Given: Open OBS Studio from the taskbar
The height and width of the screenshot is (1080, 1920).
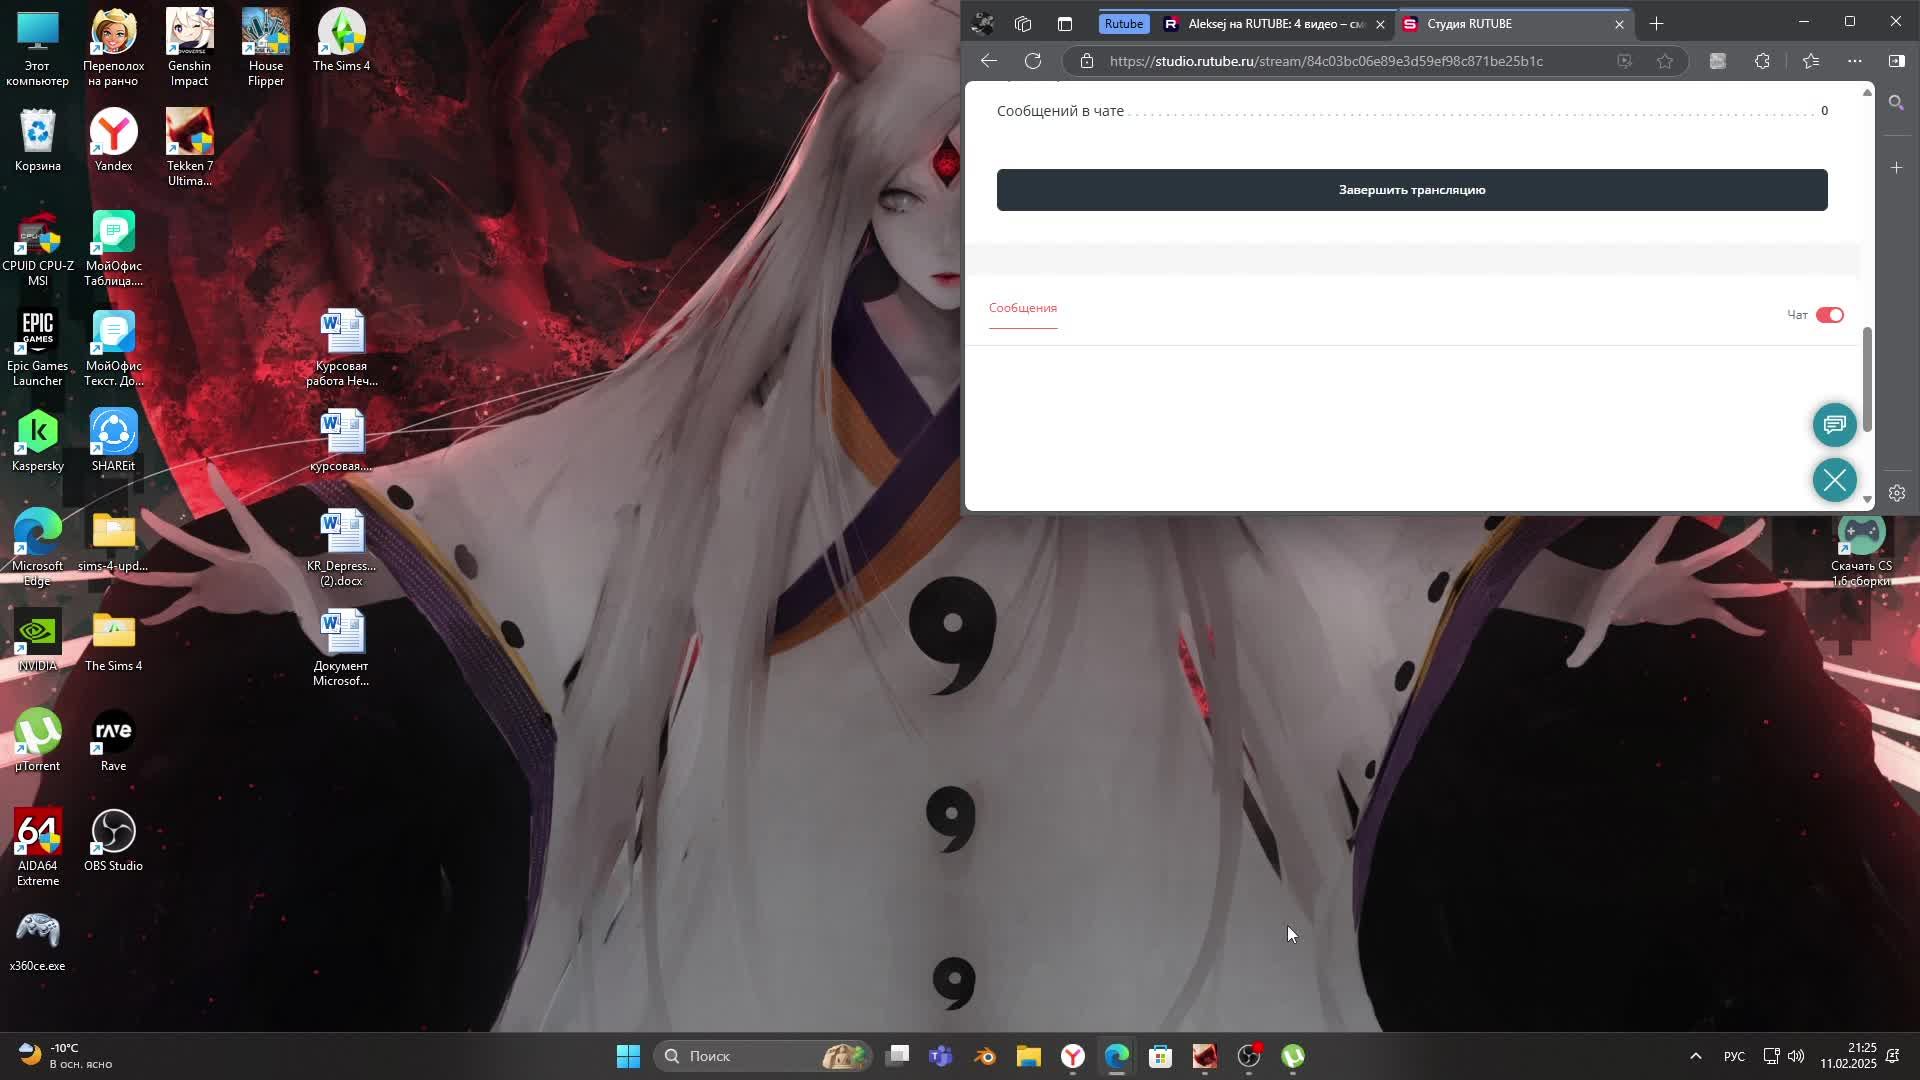Looking at the screenshot, I should tap(1249, 1056).
